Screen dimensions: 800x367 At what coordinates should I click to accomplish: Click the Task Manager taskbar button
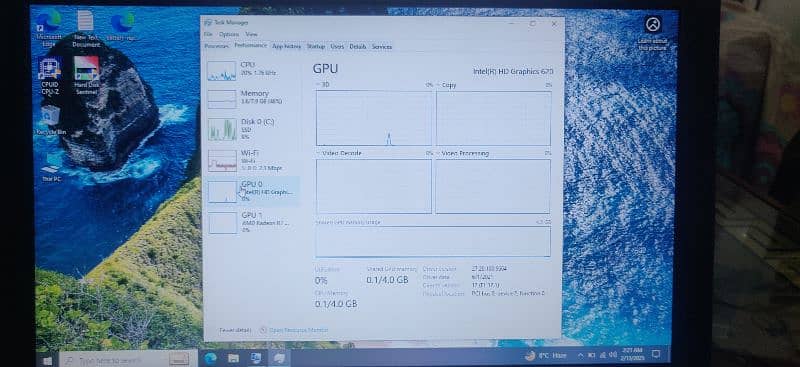[x=279, y=358]
